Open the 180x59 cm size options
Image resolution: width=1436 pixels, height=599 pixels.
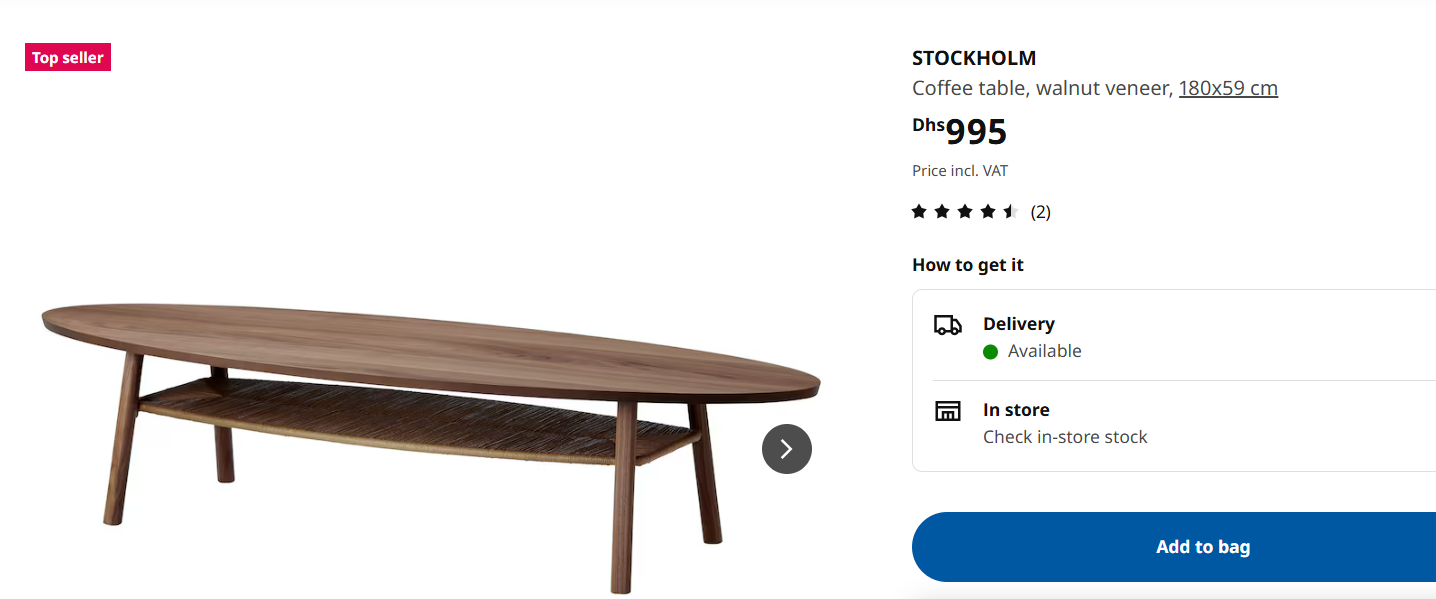click(x=1228, y=88)
